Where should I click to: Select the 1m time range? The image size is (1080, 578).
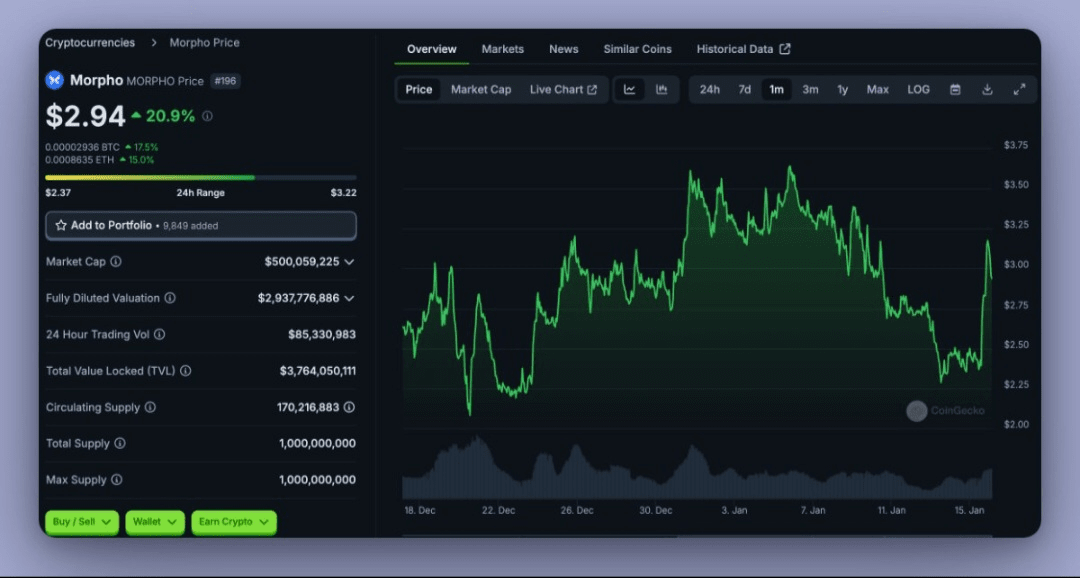(x=776, y=90)
